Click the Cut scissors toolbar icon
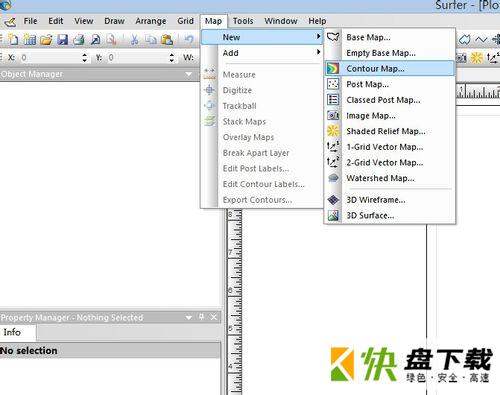 [134, 40]
